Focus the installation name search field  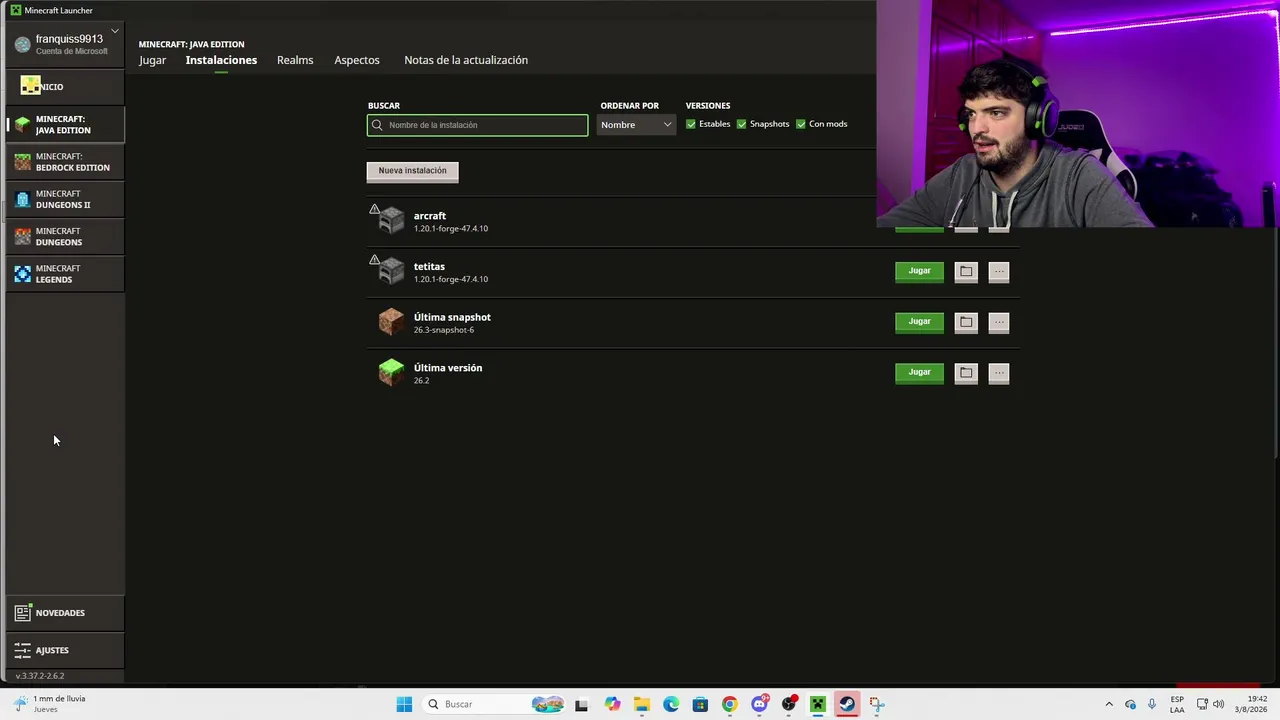(478, 125)
